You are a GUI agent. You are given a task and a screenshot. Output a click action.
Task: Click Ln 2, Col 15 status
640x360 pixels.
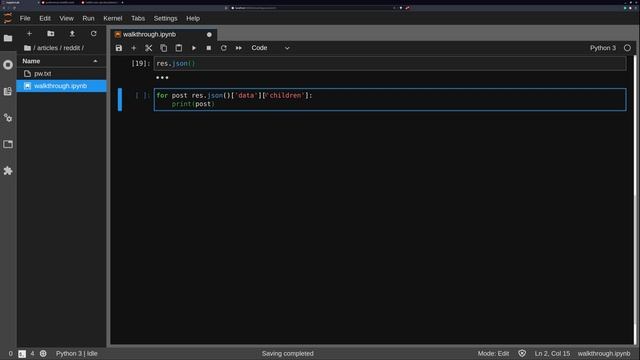tap(552, 353)
